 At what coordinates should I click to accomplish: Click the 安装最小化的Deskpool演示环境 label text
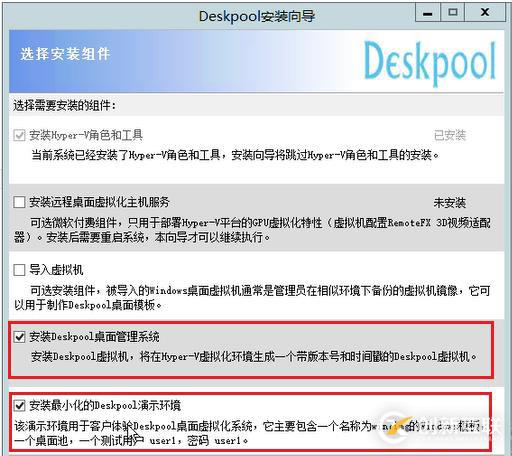[105, 406]
